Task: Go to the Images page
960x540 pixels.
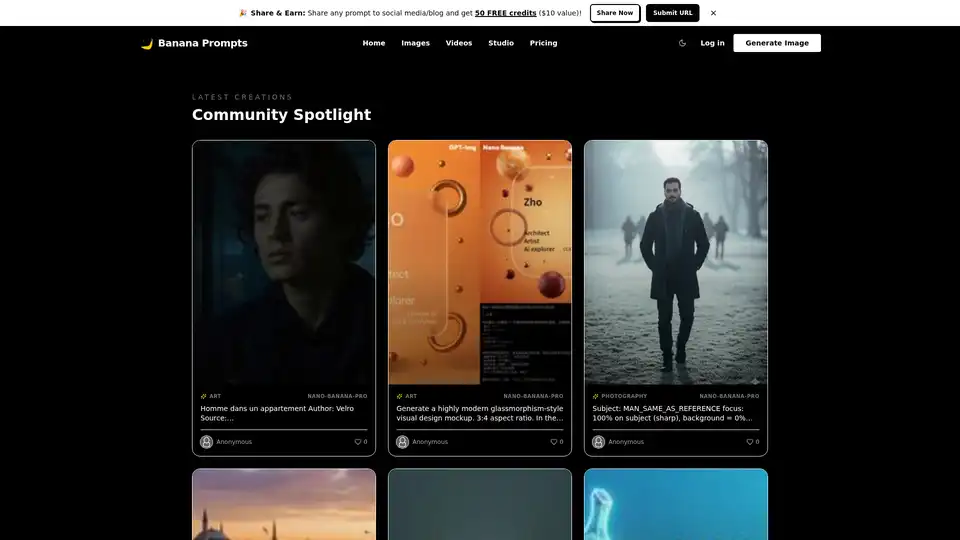Action: [x=415, y=43]
